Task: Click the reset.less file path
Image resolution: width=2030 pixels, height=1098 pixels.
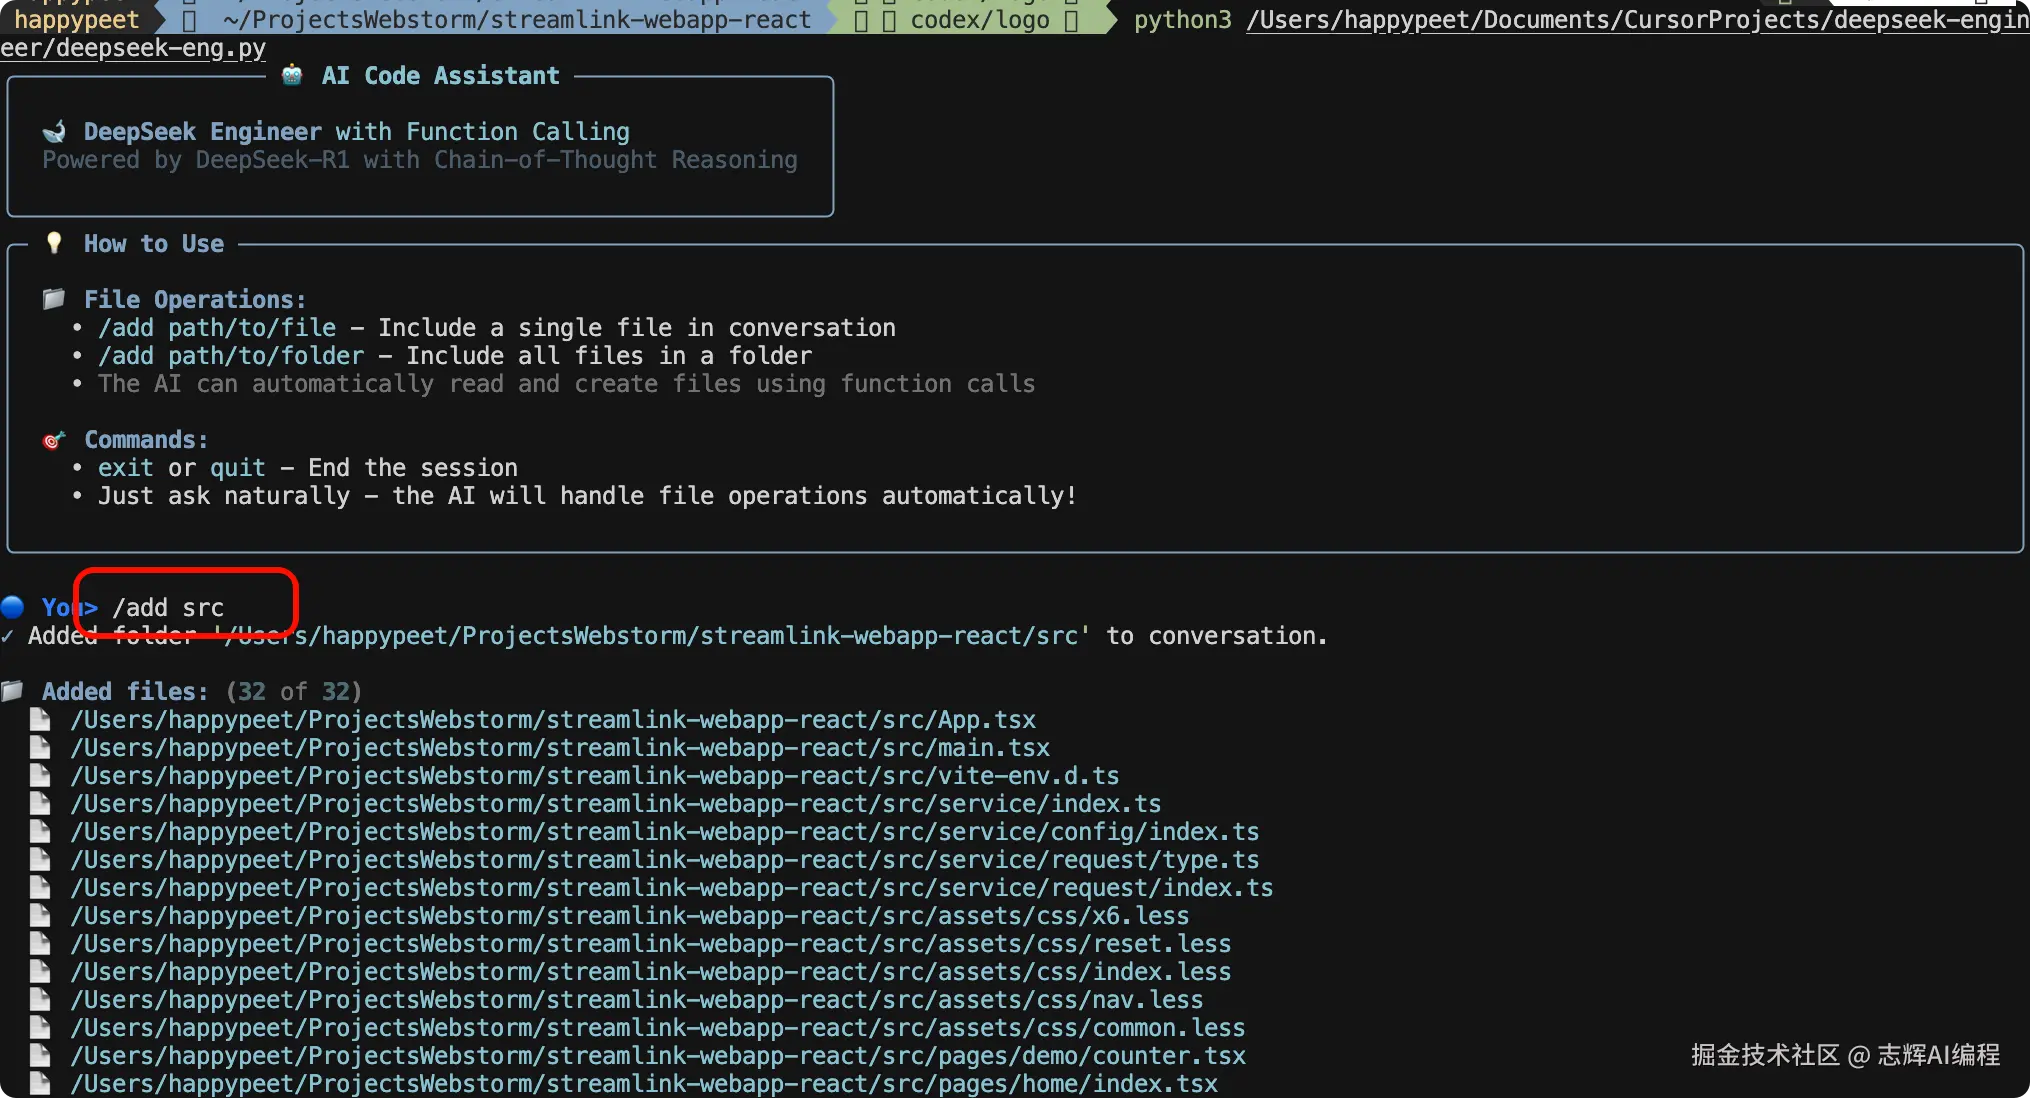Action: [x=650, y=944]
